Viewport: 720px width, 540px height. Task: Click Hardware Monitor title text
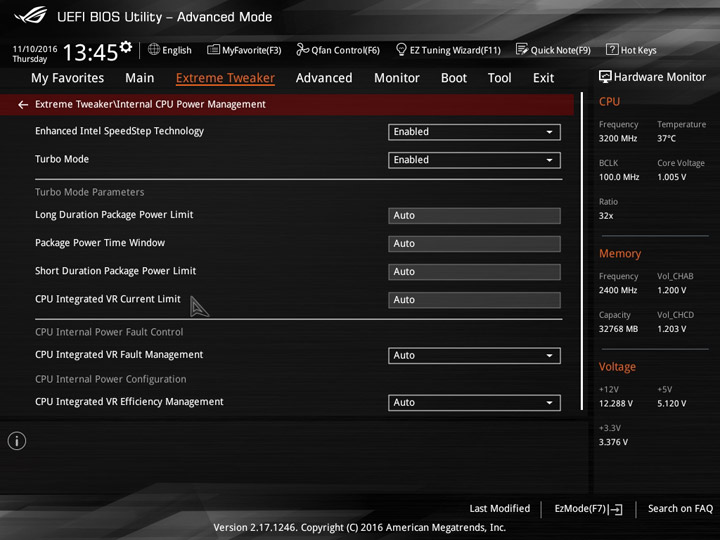click(x=659, y=77)
